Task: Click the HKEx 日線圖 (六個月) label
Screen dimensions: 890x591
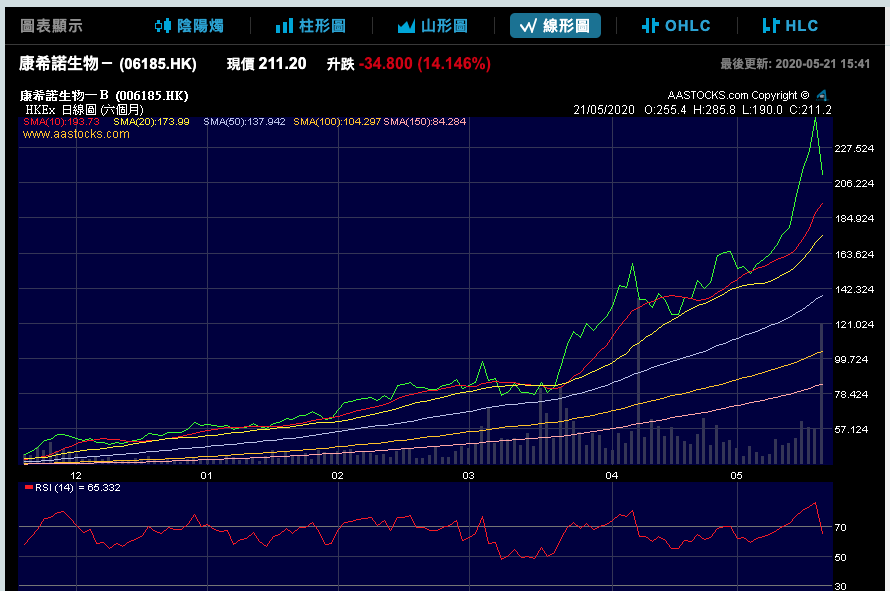Action: pos(85,110)
